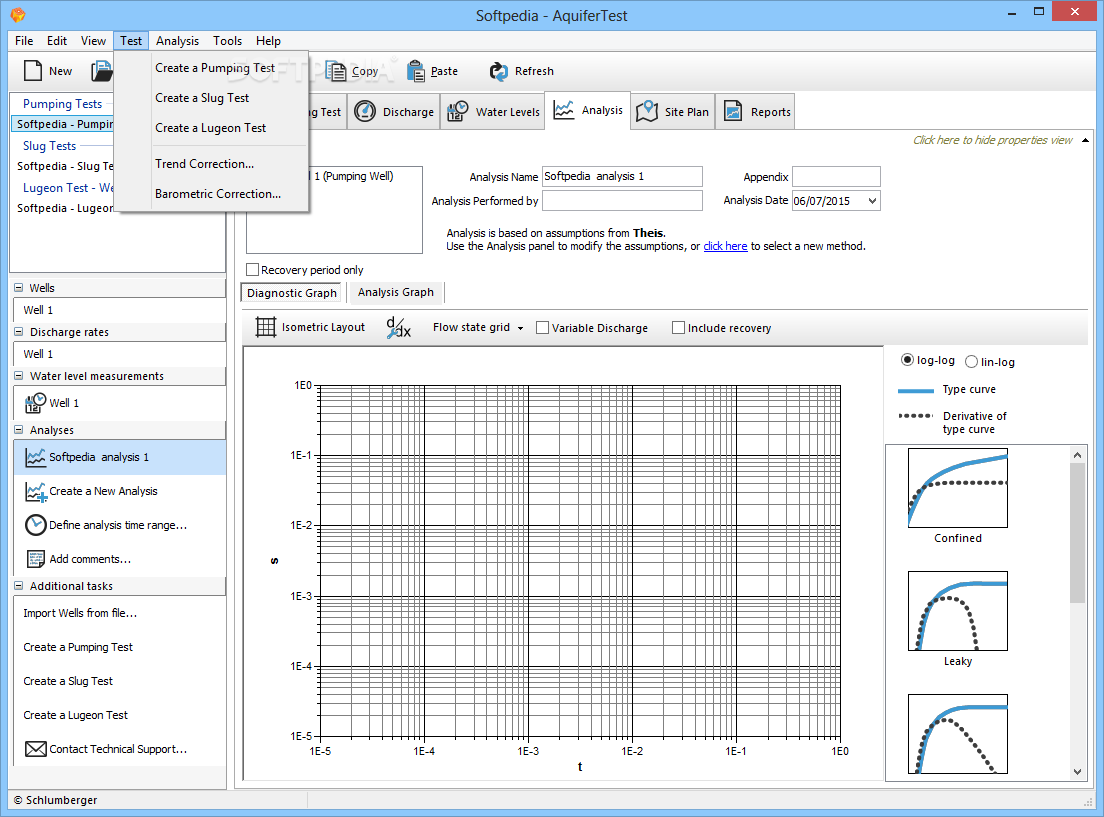Select the Leaky type curve thumbnail
Viewport: 1104px width, 817px height.
point(958,611)
